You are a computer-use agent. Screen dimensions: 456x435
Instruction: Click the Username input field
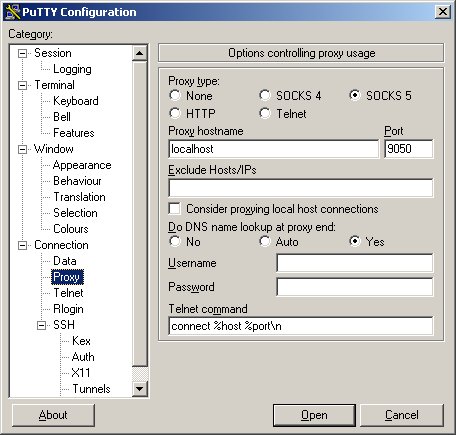355,263
